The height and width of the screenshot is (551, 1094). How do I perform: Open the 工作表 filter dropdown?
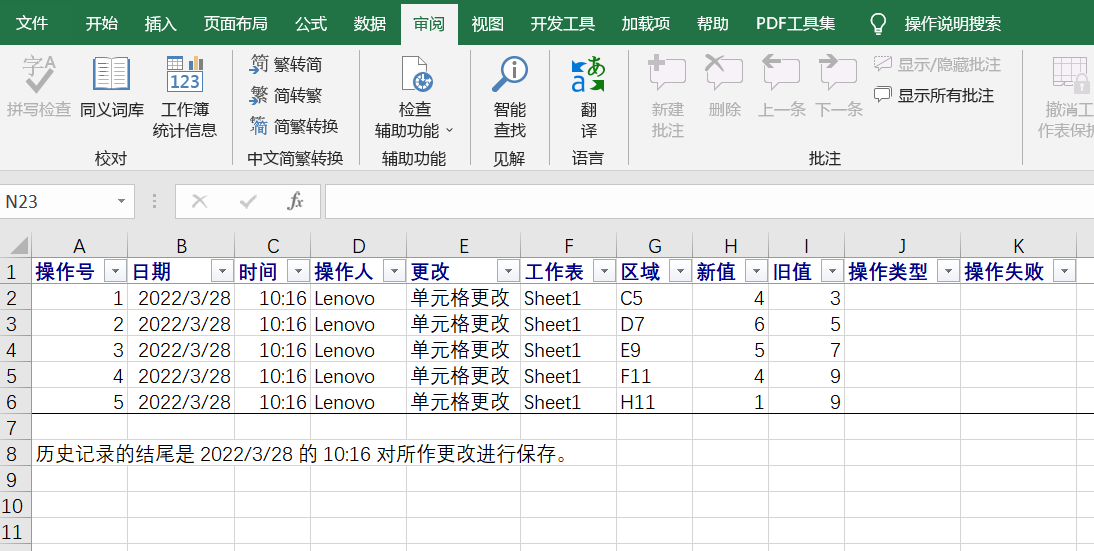pyautogui.click(x=604, y=271)
